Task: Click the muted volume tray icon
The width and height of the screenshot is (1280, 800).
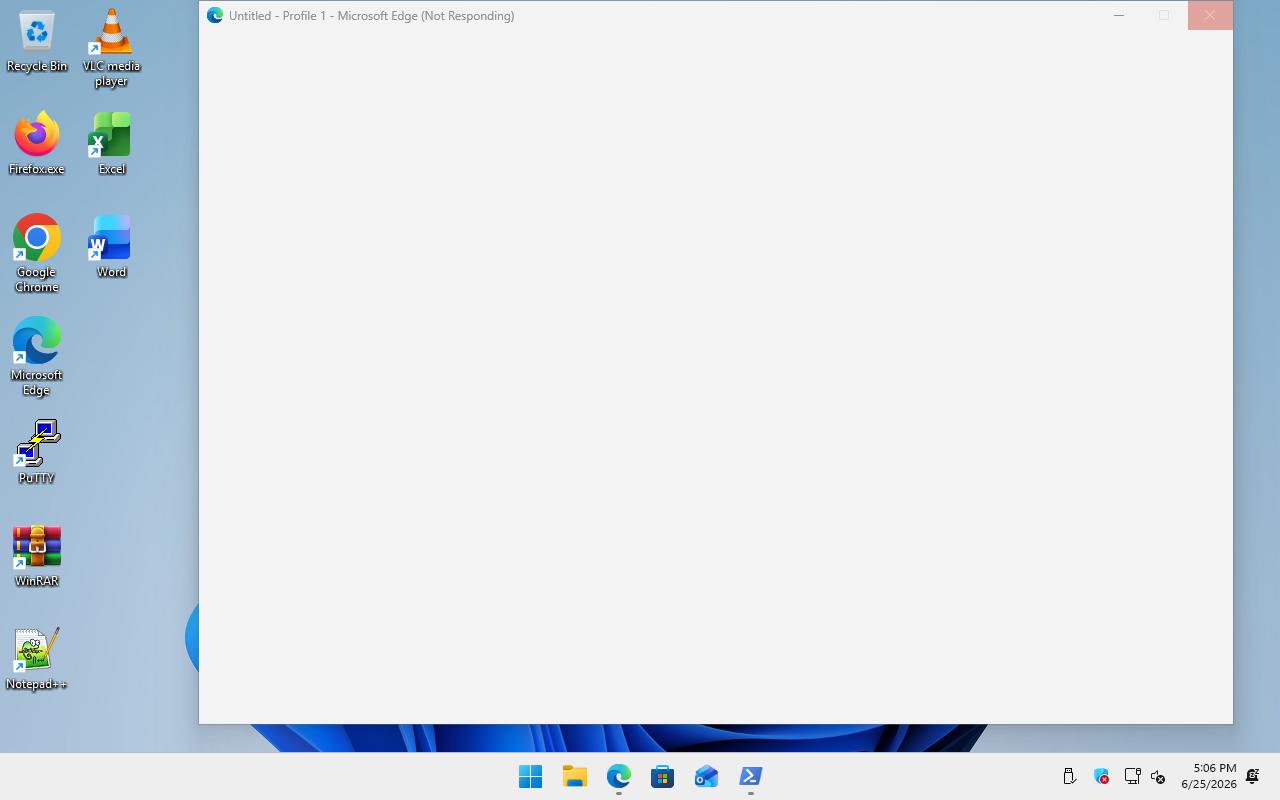Action: tap(1158, 776)
